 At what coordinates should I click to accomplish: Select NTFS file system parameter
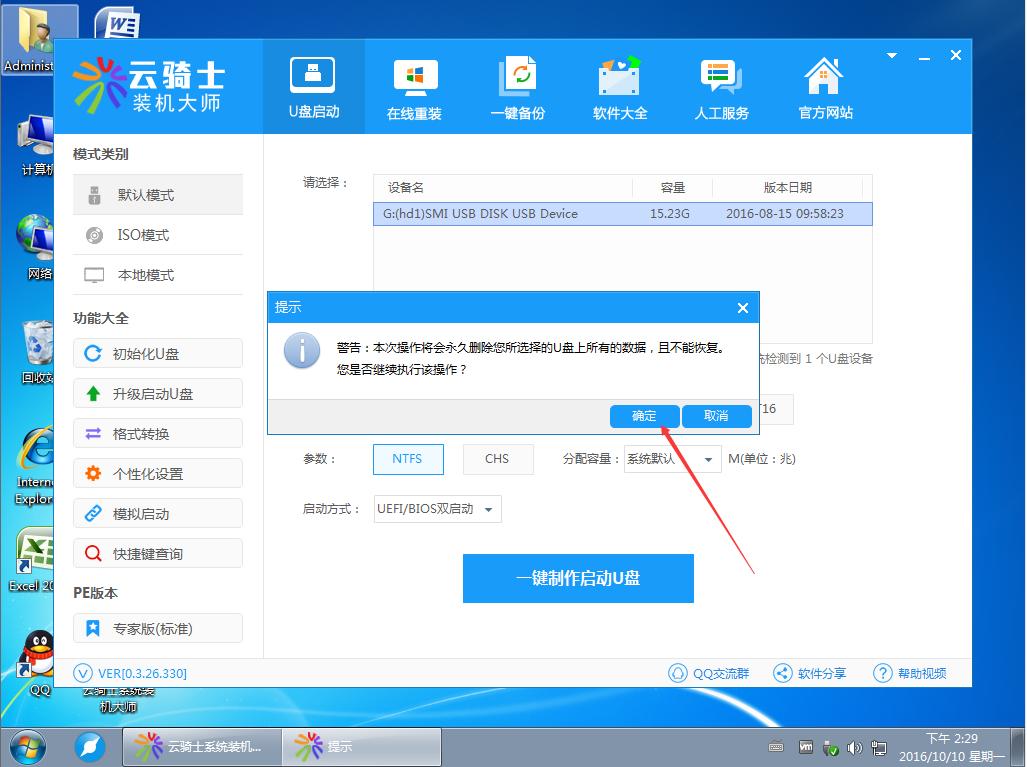click(407, 459)
